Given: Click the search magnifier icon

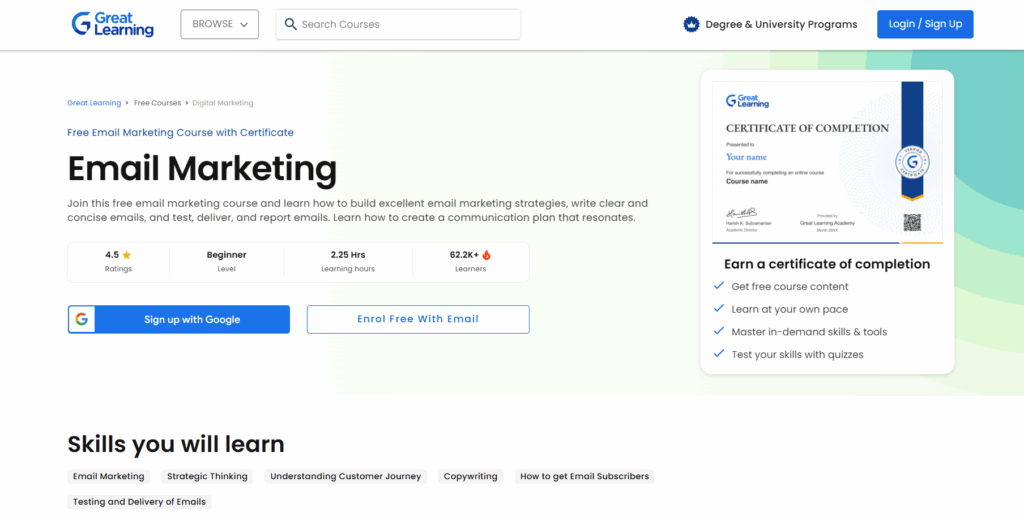Looking at the screenshot, I should (x=291, y=24).
